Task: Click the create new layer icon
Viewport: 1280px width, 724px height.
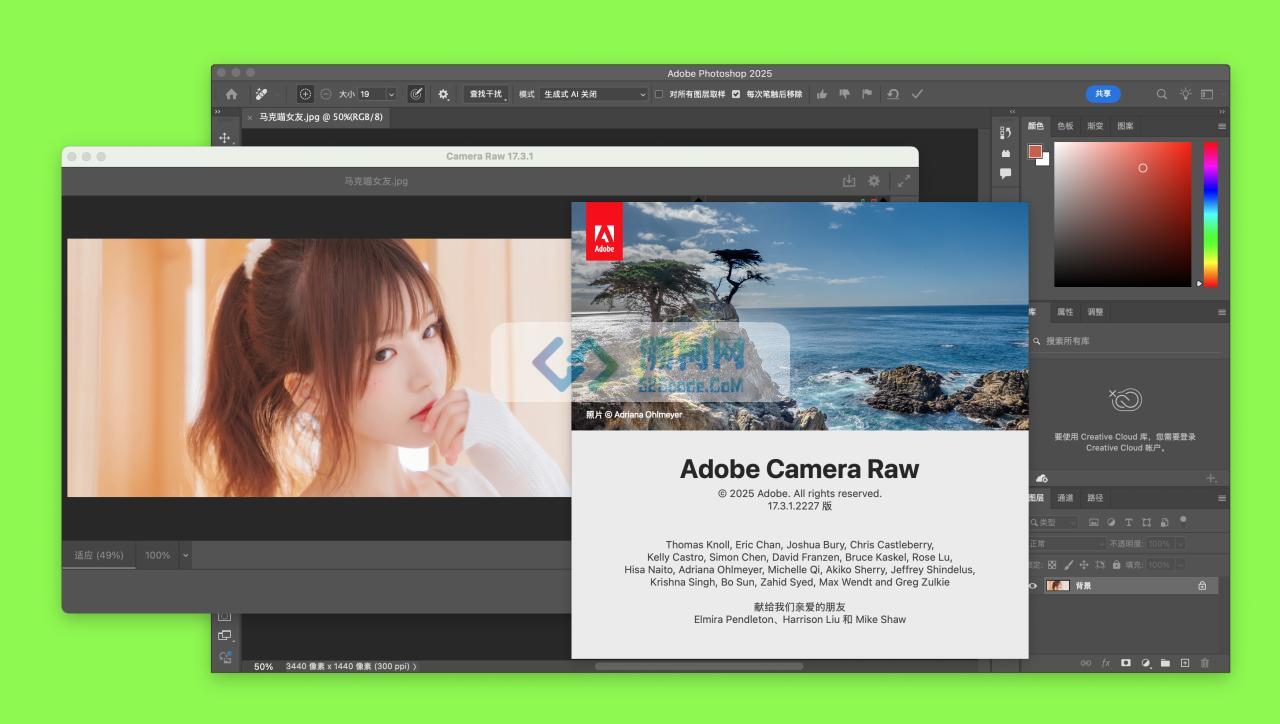Action: [1185, 663]
